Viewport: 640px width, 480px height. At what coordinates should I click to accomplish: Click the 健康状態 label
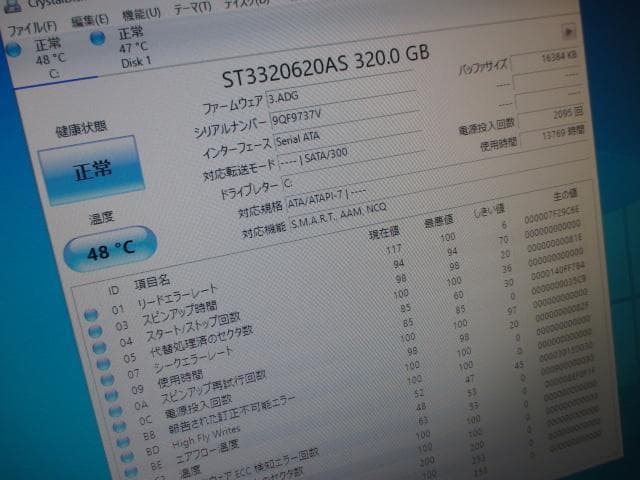pyautogui.click(x=81, y=129)
